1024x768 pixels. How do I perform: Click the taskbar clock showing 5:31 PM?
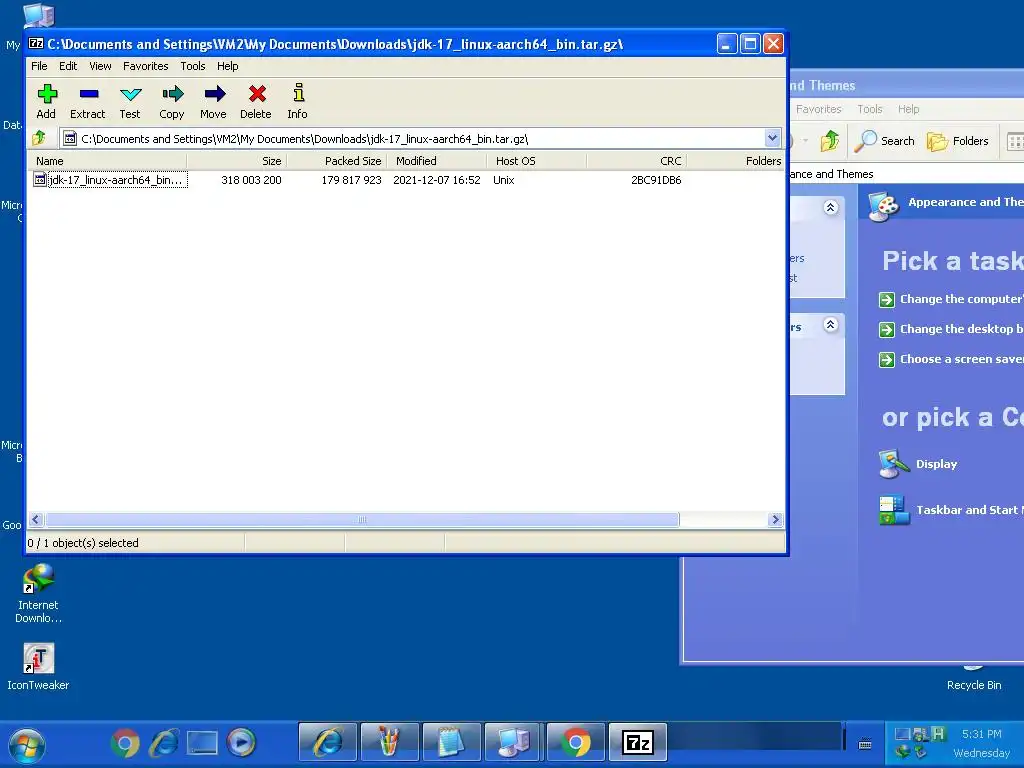point(981,735)
